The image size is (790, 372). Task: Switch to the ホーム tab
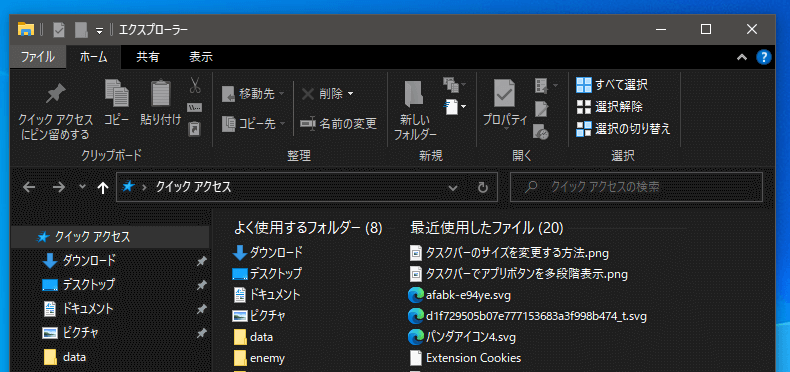93,57
